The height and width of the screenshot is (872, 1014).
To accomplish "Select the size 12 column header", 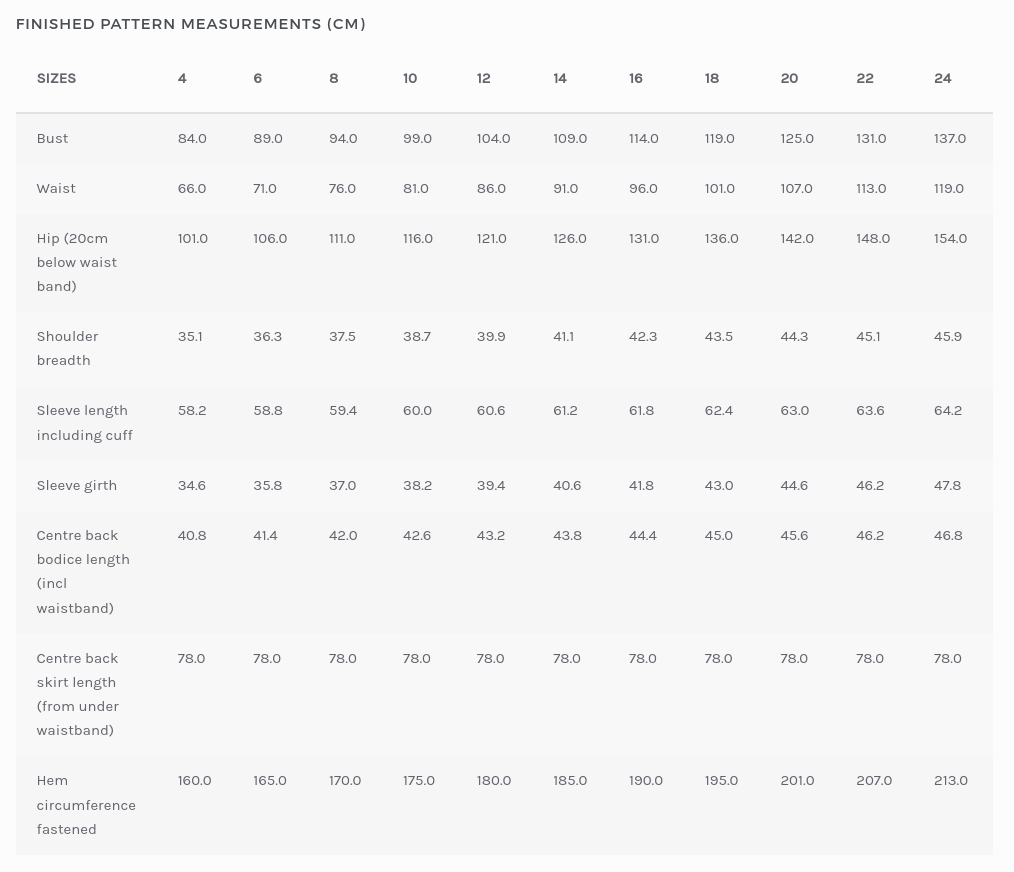I will pyautogui.click(x=484, y=78).
